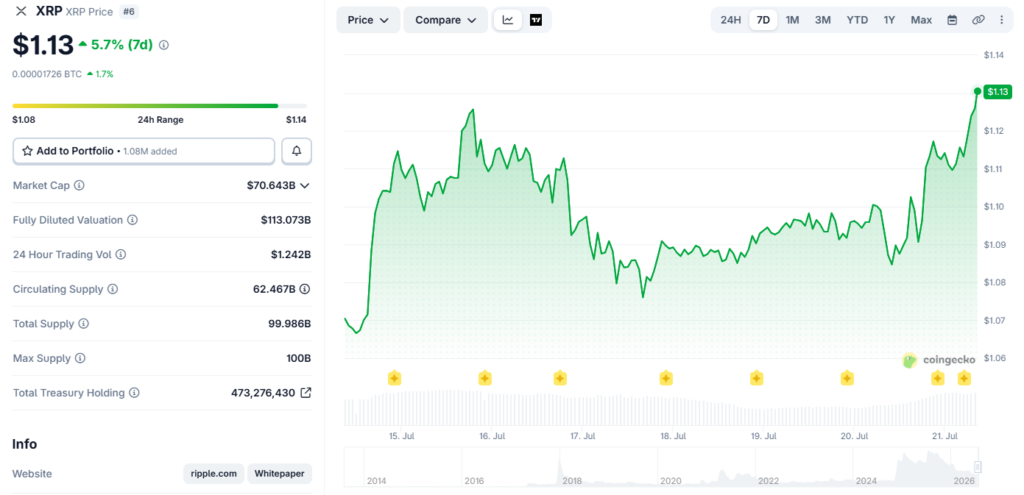Select the 24H time range
Screen dimensions: 1024x495
click(x=731, y=20)
